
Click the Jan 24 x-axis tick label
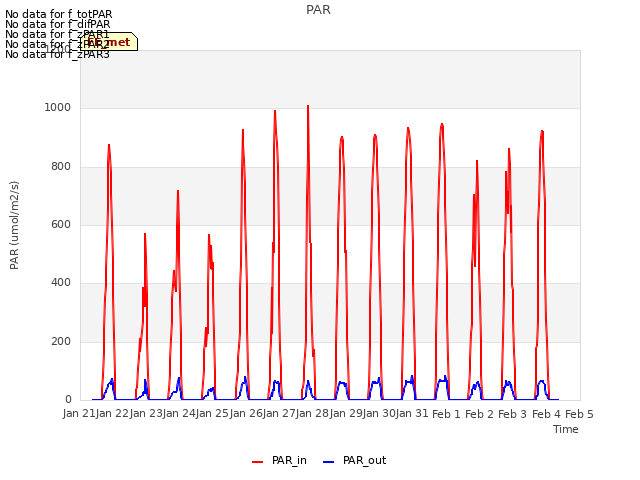pyautogui.click(x=179, y=414)
